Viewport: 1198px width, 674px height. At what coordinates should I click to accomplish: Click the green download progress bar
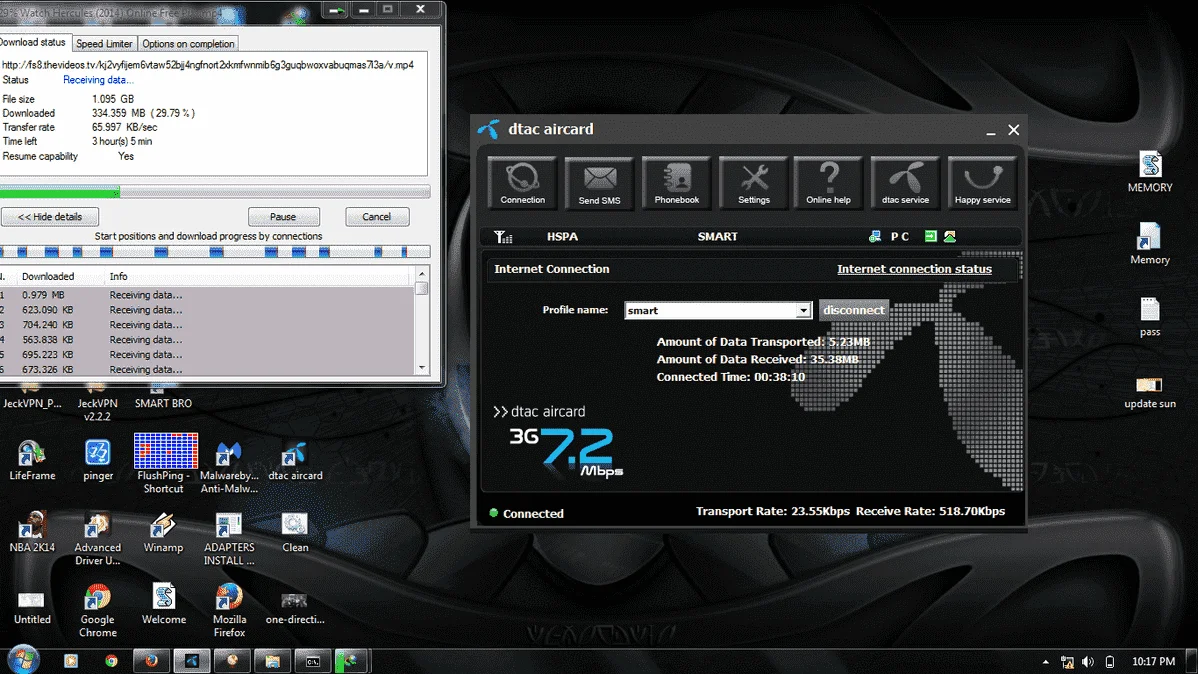click(214, 192)
